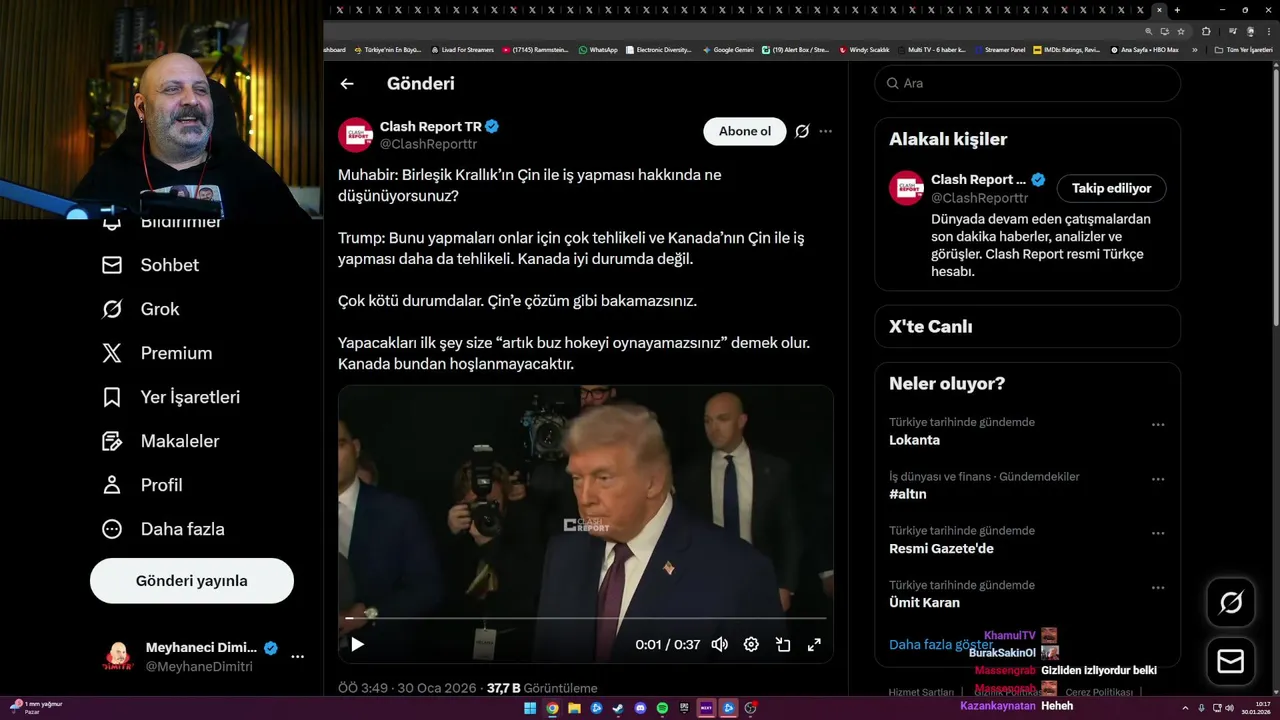Open the floating messages envelope button
1280x720 pixels.
(1231, 662)
